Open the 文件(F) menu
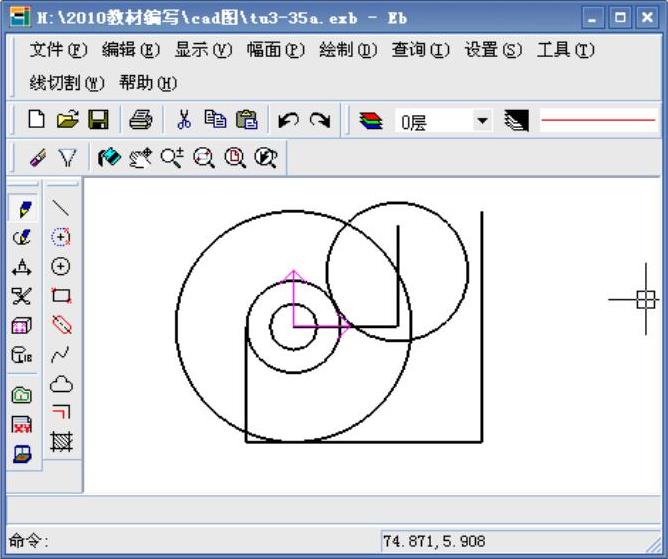Screen dimensions: 668x559 (x=58, y=50)
